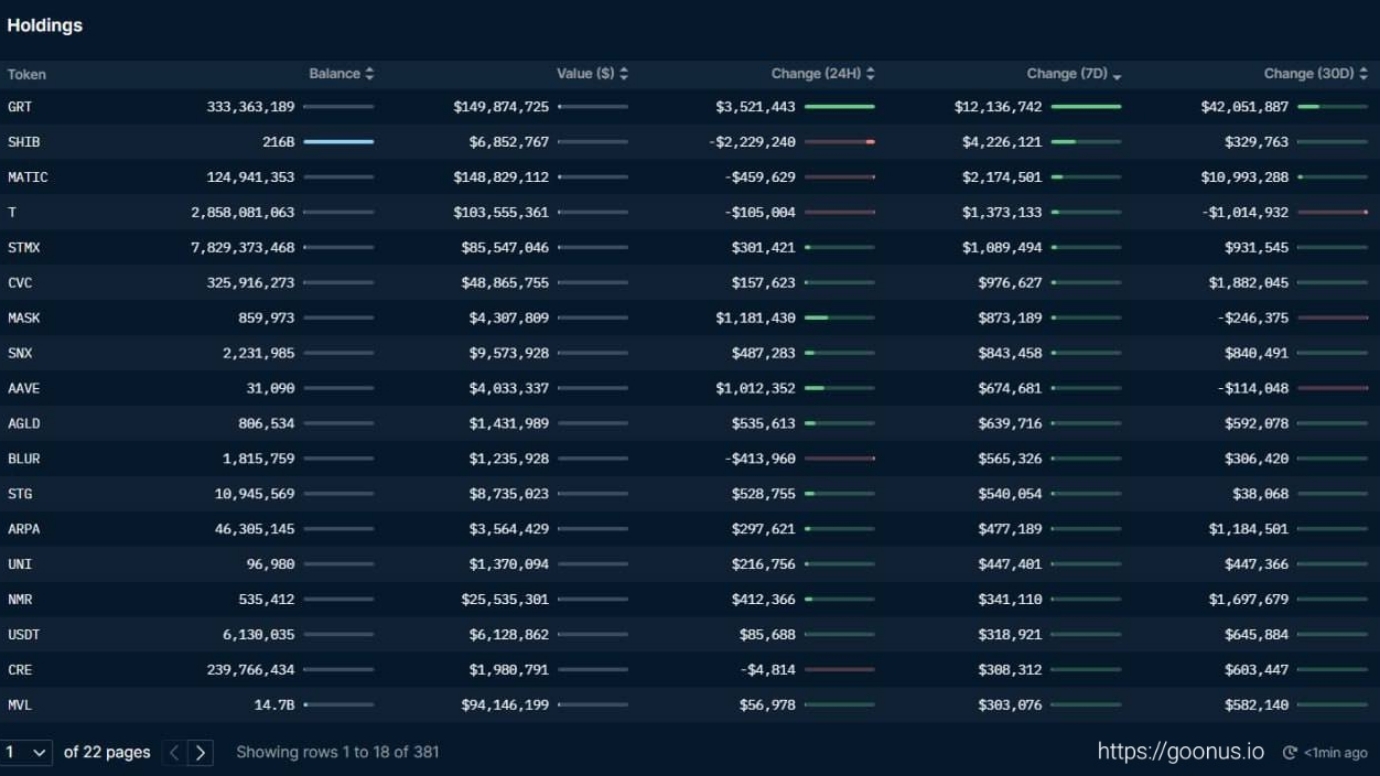Click GRT 24H change green bar

click(840, 107)
